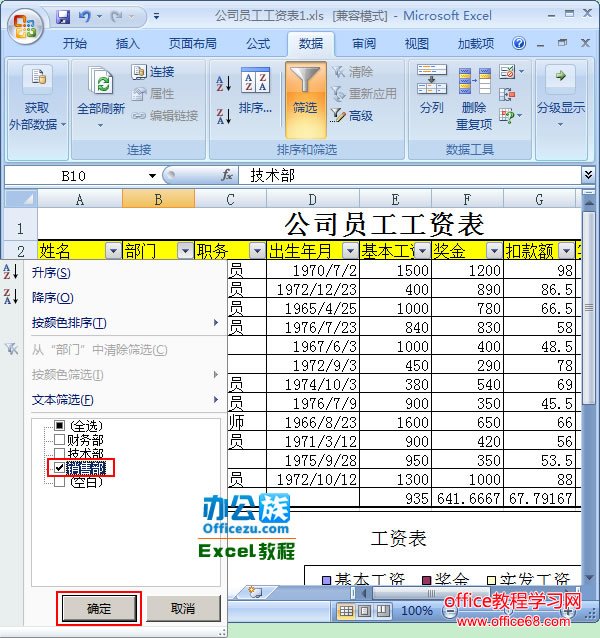Switch to Normal view in status bar
600x638 pixels.
pos(346,610)
